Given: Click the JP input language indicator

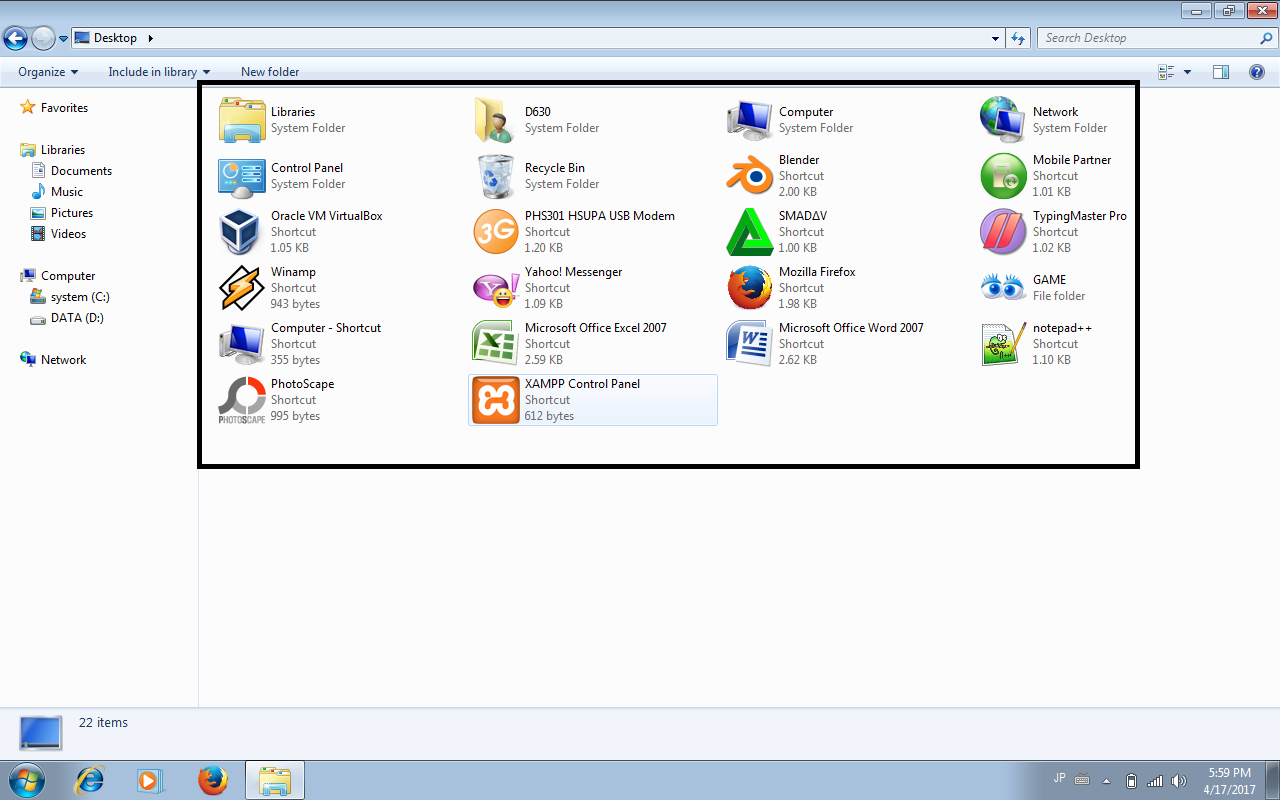Looking at the screenshot, I should pos(1059,778).
